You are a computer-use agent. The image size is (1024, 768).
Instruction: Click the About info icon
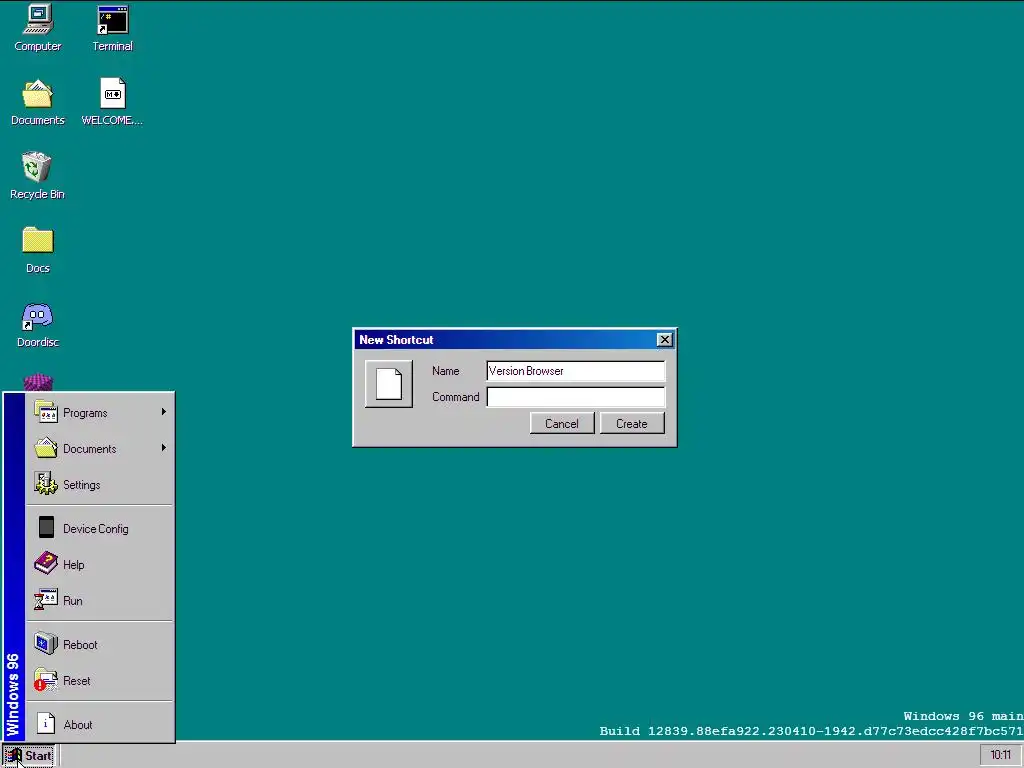point(46,724)
